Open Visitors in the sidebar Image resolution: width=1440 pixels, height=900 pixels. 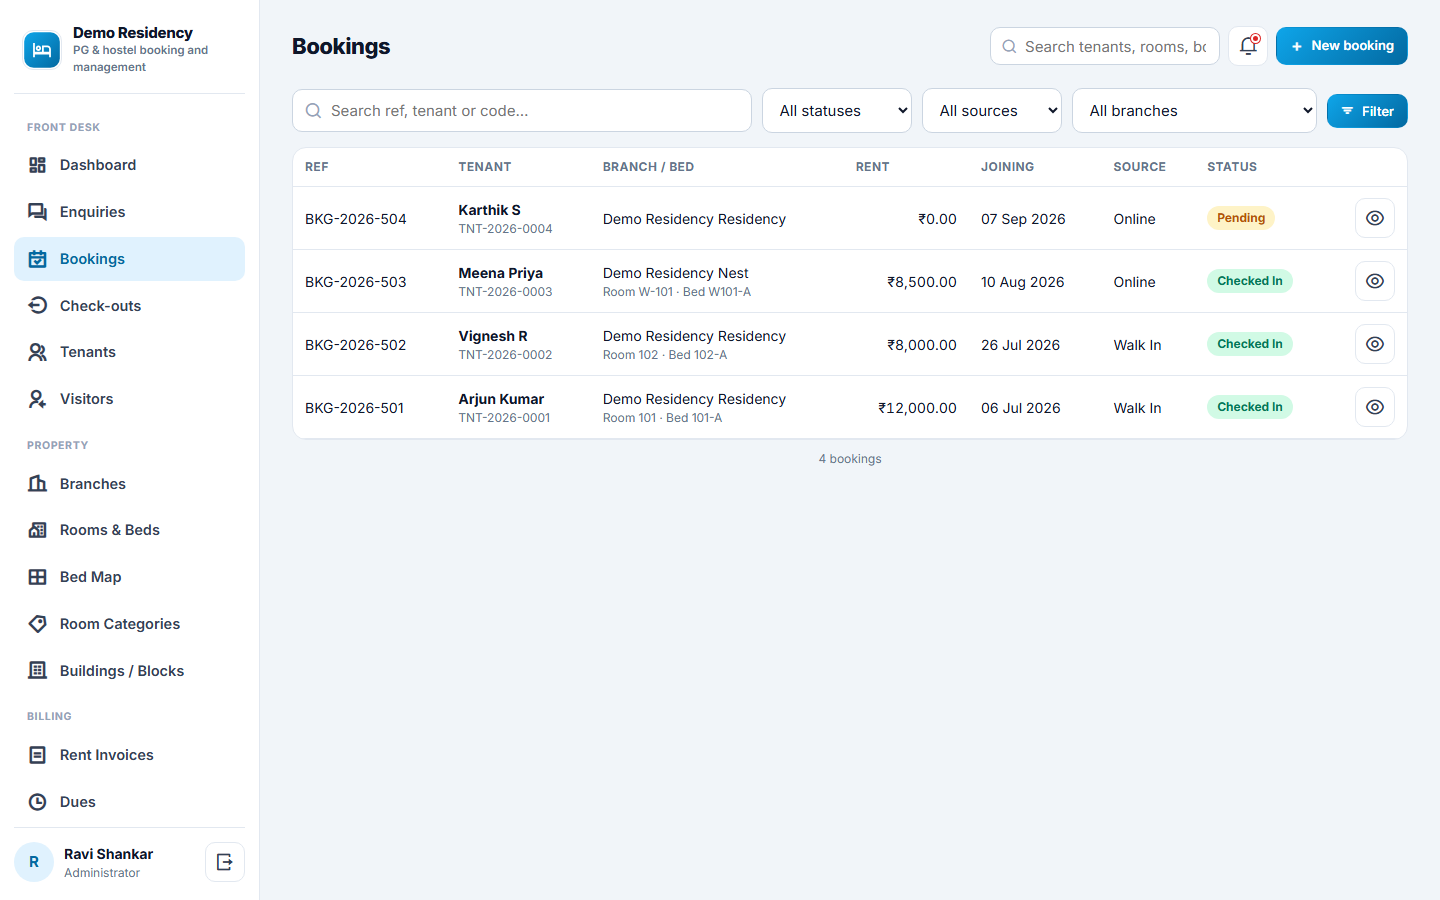point(129,399)
